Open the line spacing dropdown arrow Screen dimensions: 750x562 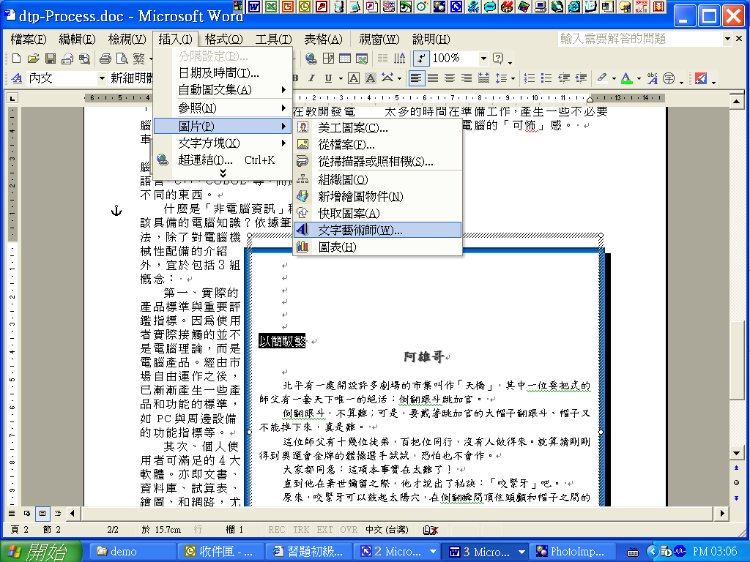click(x=513, y=78)
